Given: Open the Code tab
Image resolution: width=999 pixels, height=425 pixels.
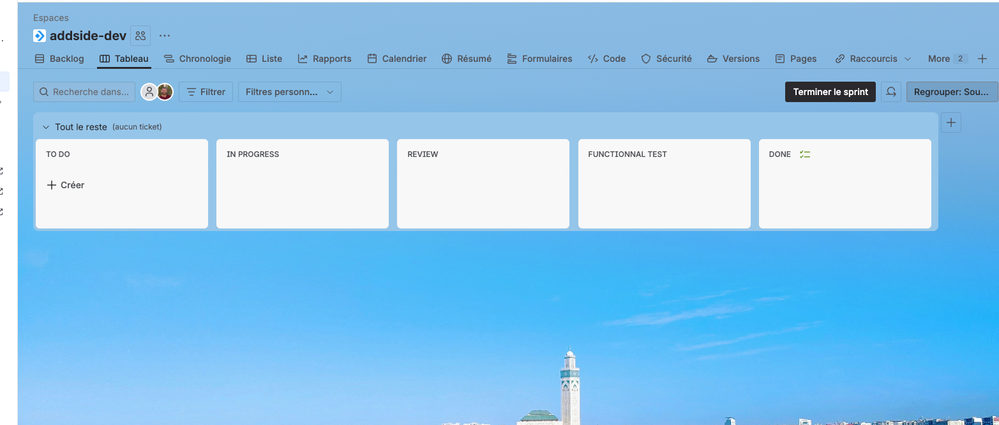Looking at the screenshot, I should pyautogui.click(x=607, y=59).
